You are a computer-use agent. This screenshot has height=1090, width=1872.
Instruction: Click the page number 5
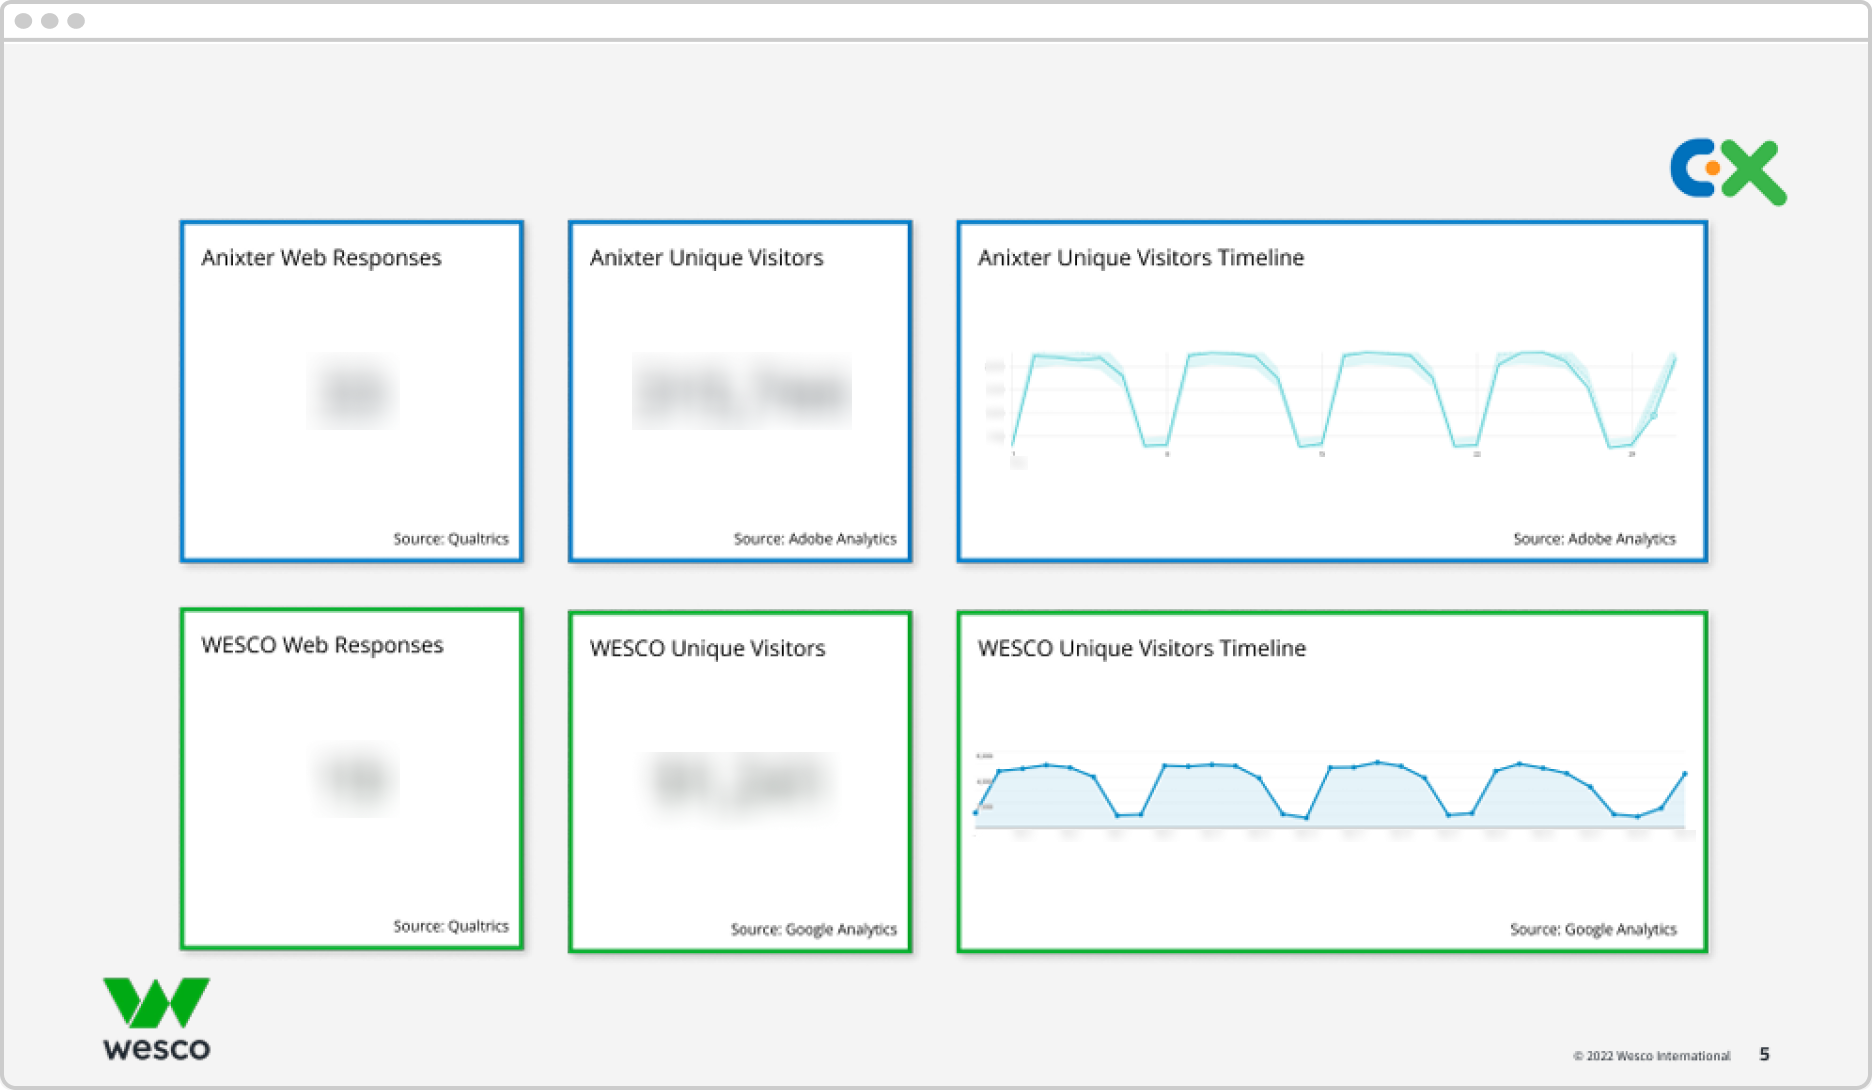click(x=1765, y=1055)
